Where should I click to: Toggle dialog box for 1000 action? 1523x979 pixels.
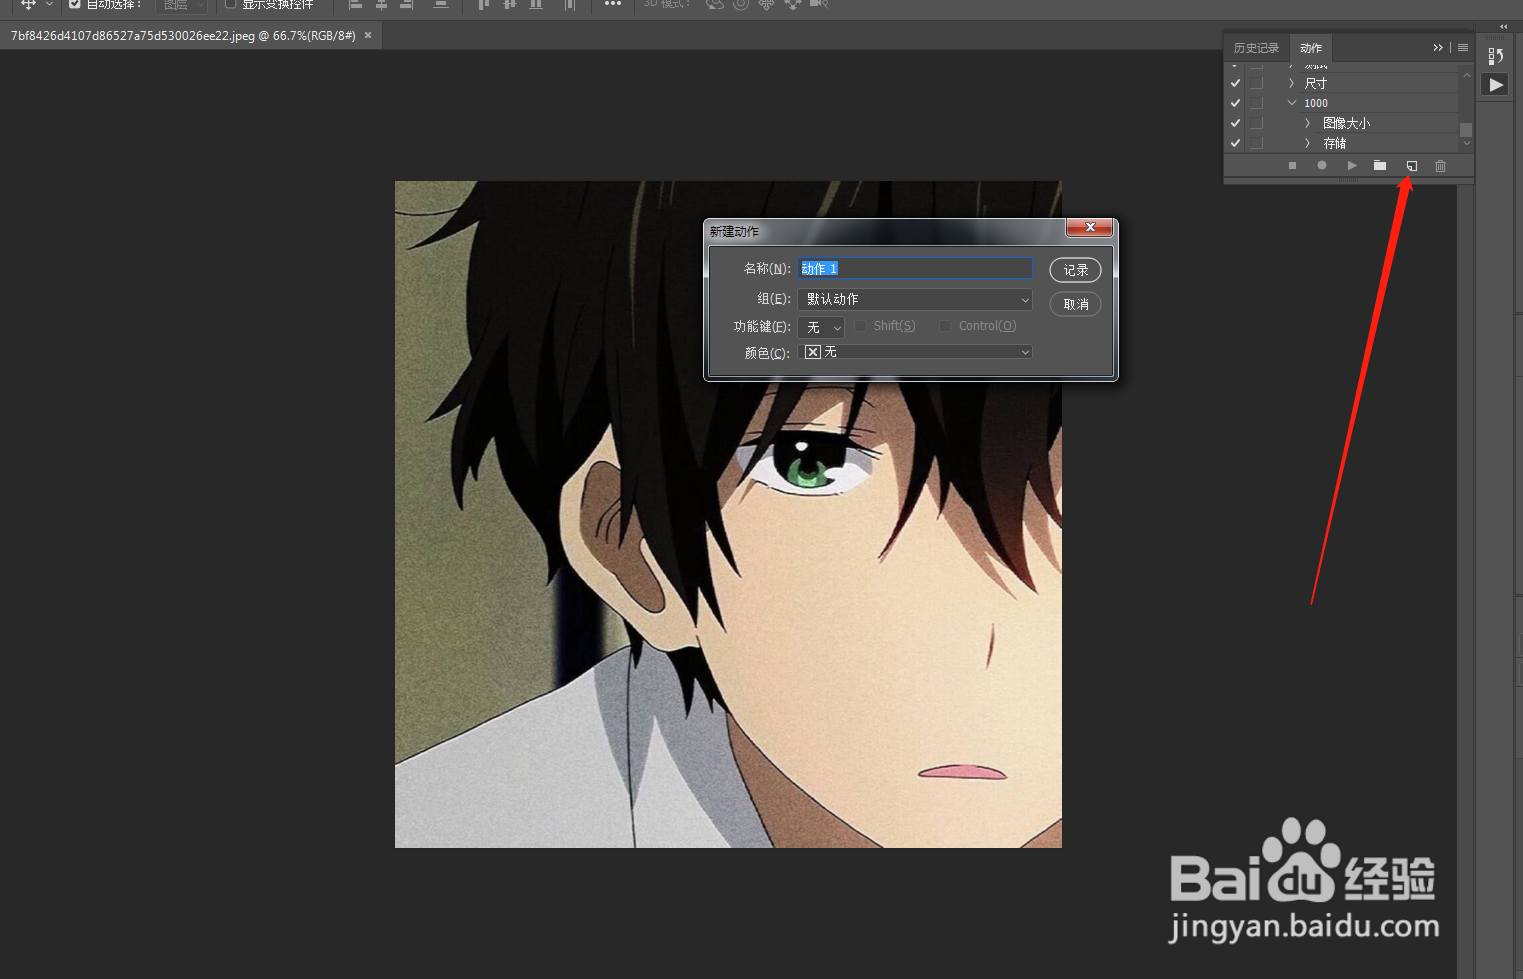coord(1257,103)
